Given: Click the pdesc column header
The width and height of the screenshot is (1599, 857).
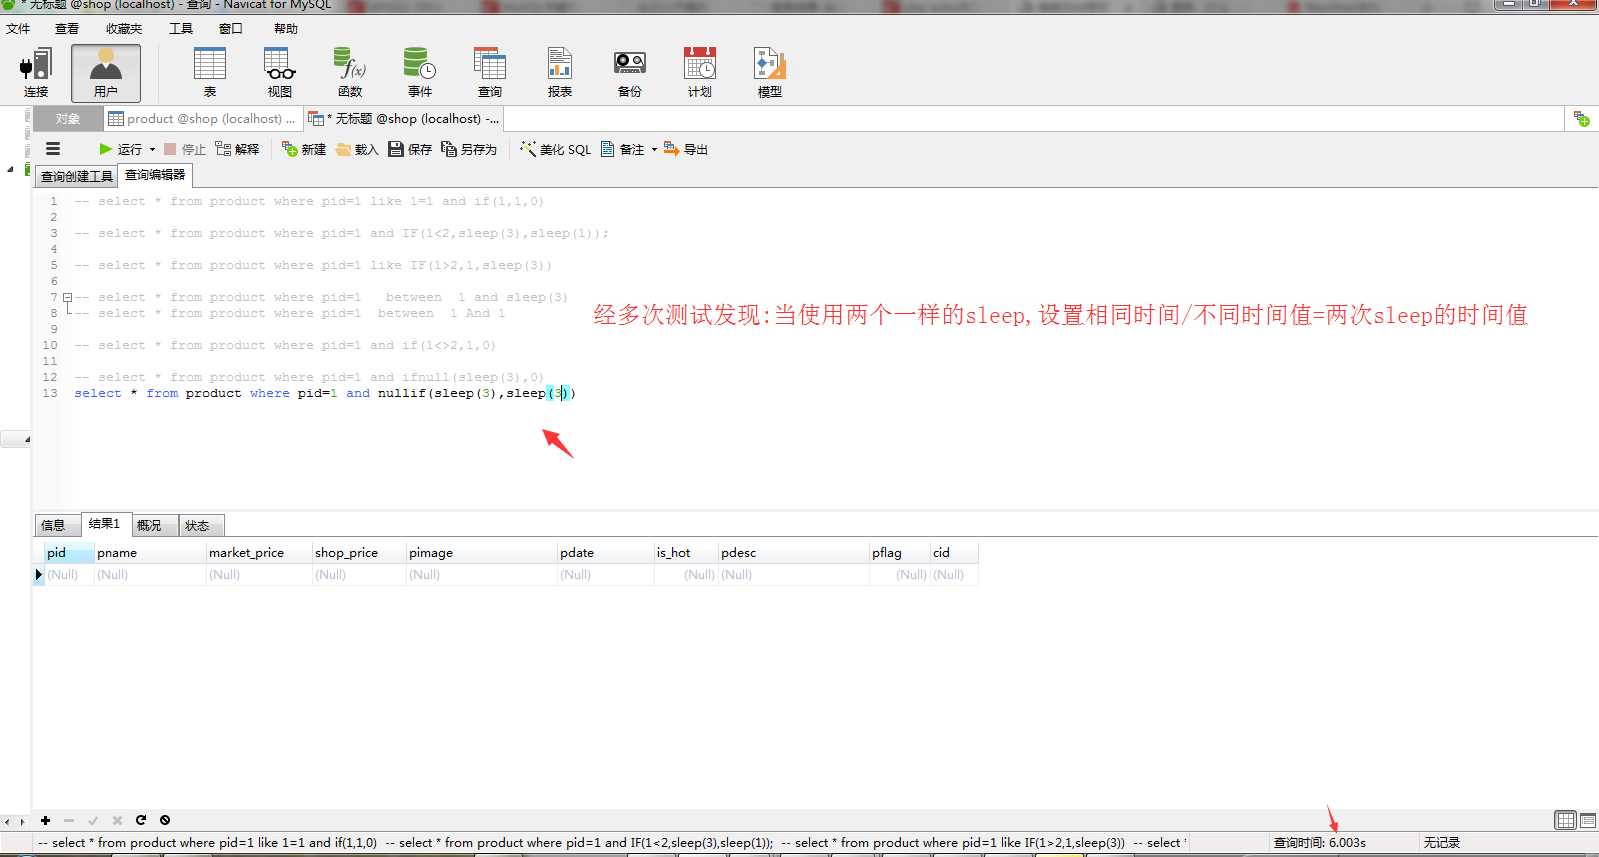Looking at the screenshot, I should pos(794,552).
